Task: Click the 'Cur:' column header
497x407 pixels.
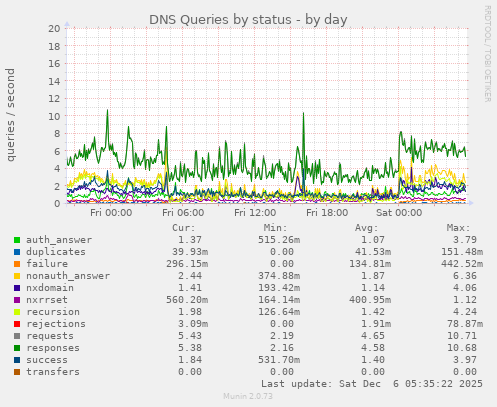Action: (184, 228)
